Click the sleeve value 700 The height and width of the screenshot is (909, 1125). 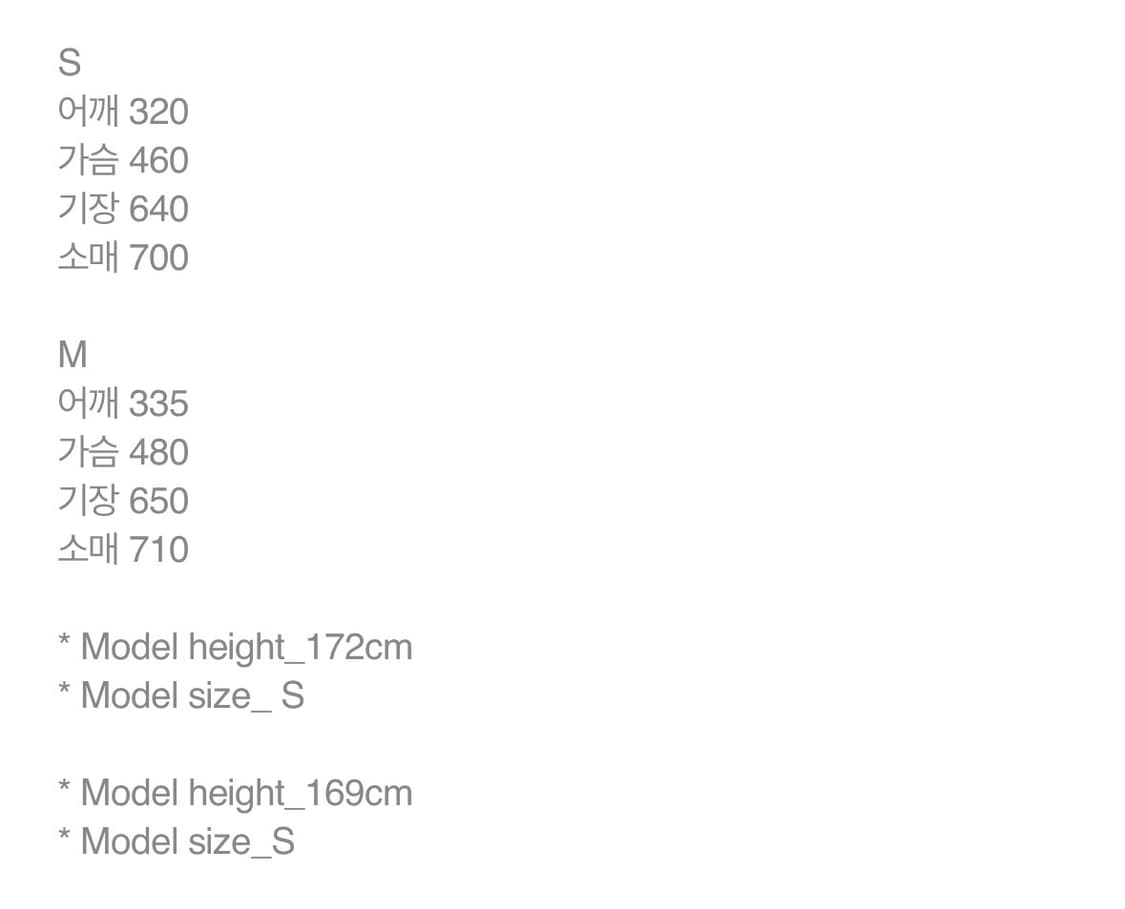pyautogui.click(x=158, y=258)
